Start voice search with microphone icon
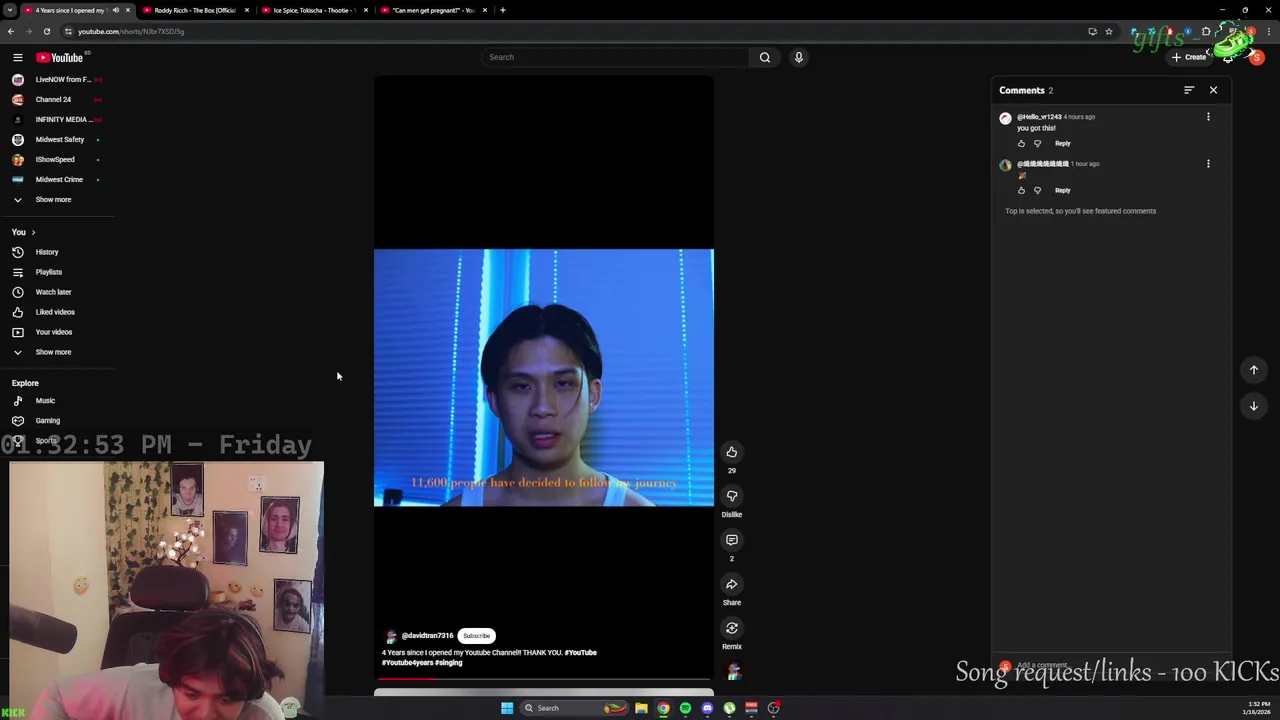1280x720 pixels. (x=798, y=57)
